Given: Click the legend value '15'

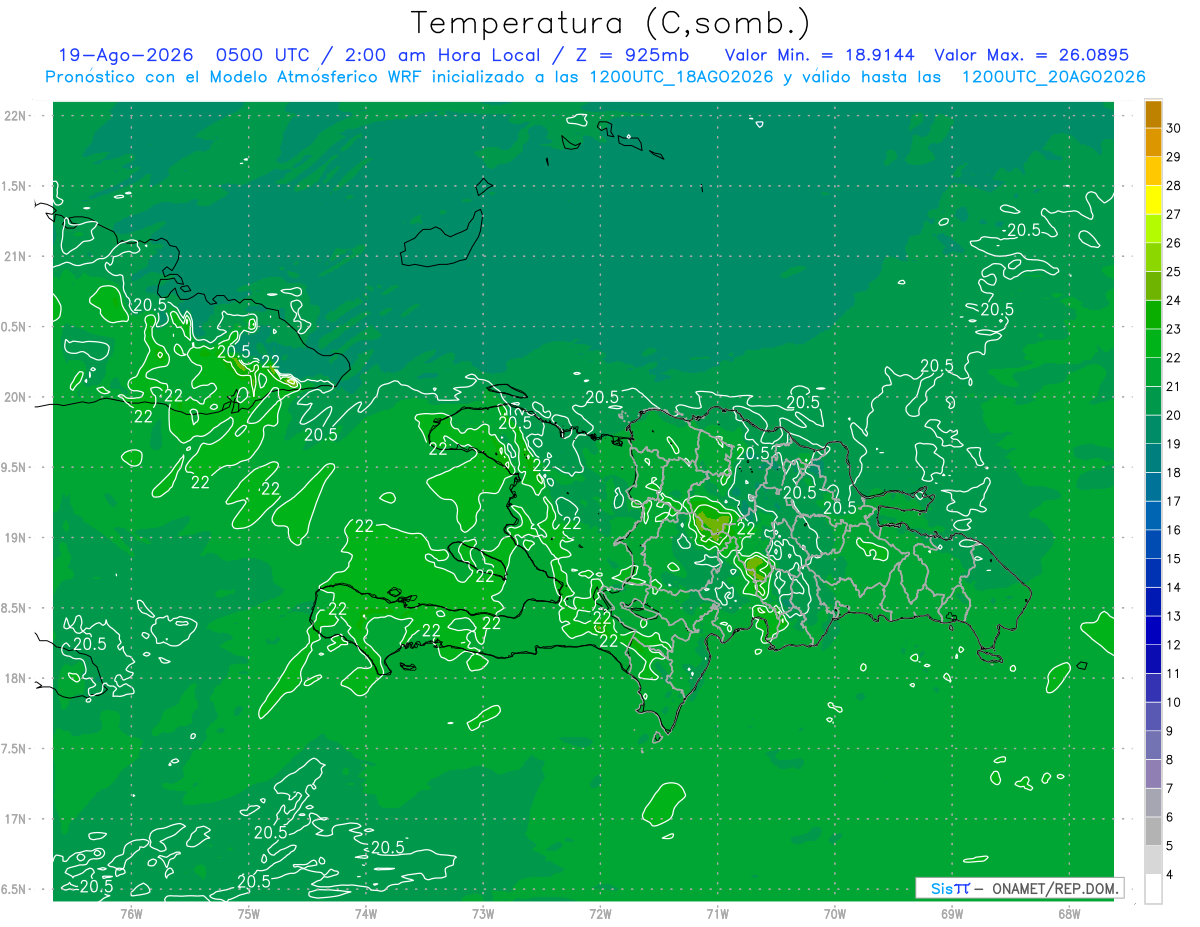Looking at the screenshot, I should (1174, 559).
